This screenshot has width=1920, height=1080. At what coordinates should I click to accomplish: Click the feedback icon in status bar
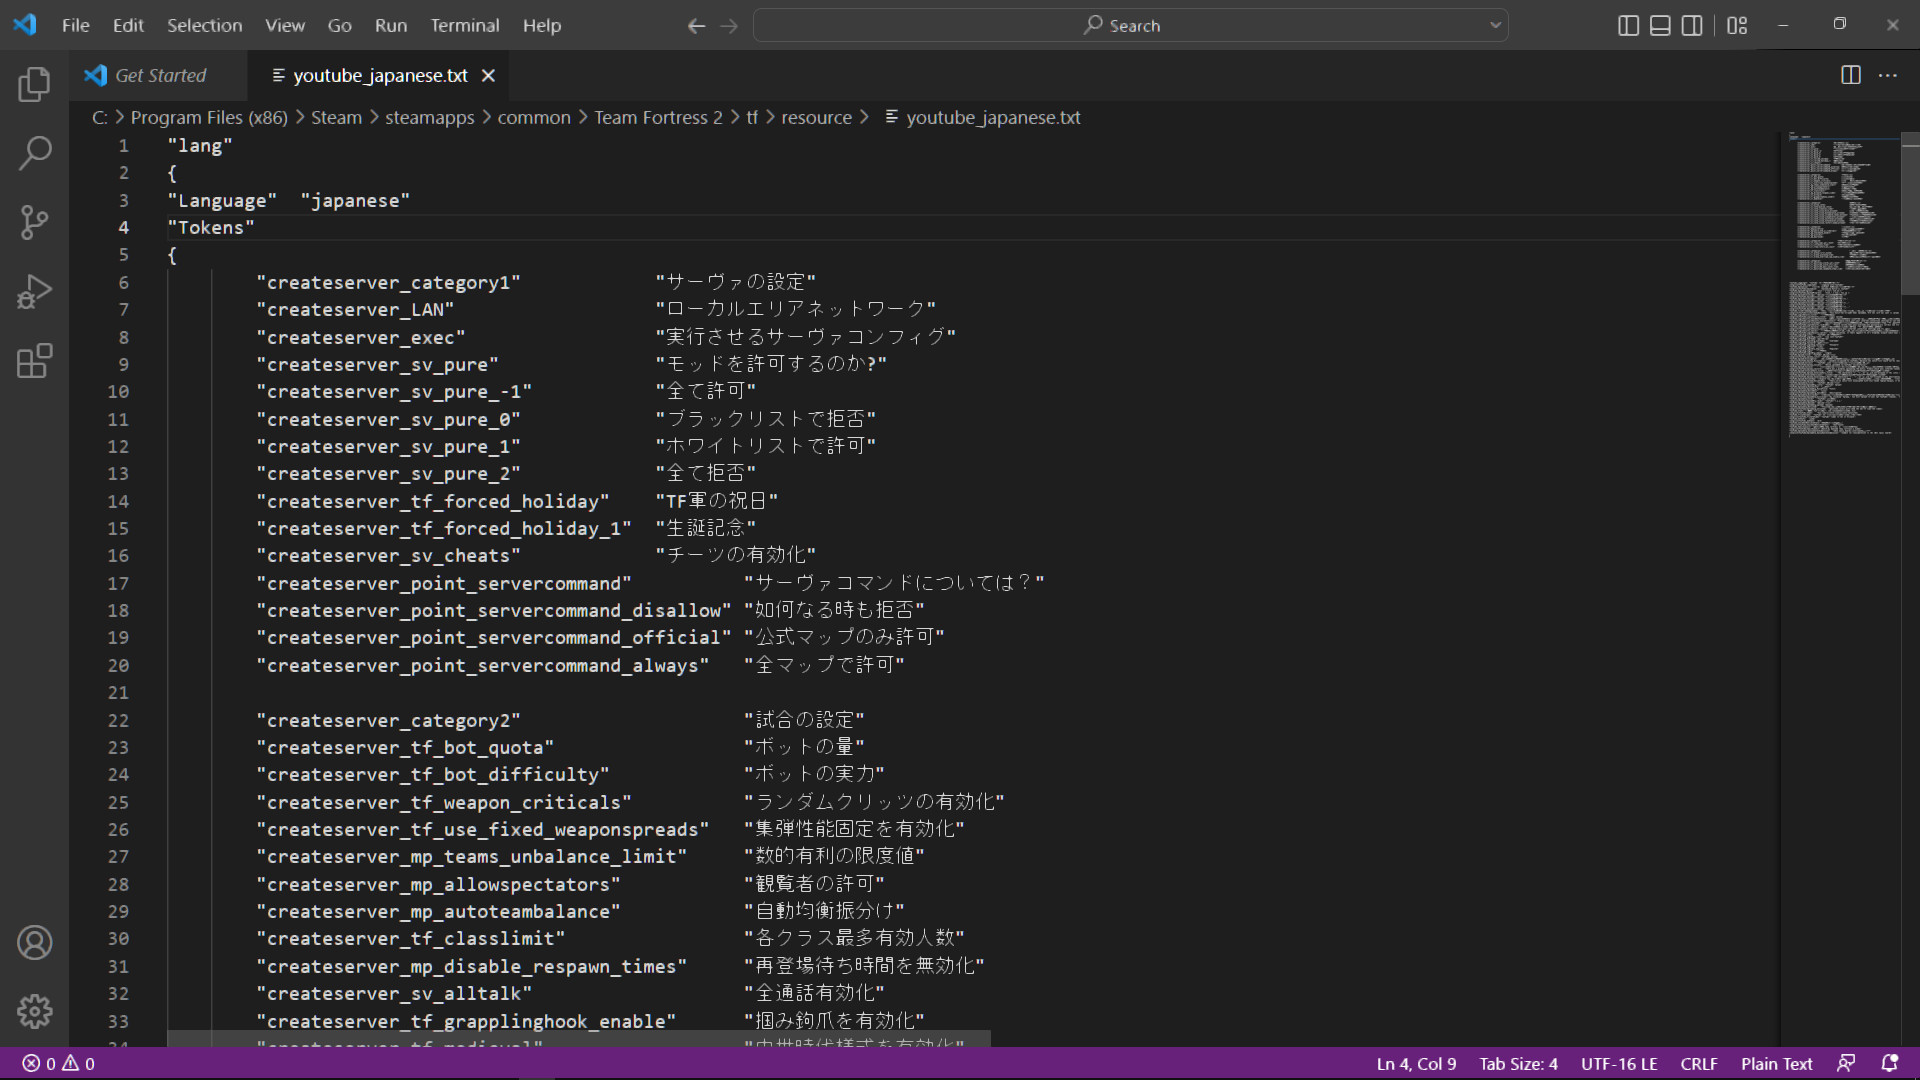[1846, 1064]
